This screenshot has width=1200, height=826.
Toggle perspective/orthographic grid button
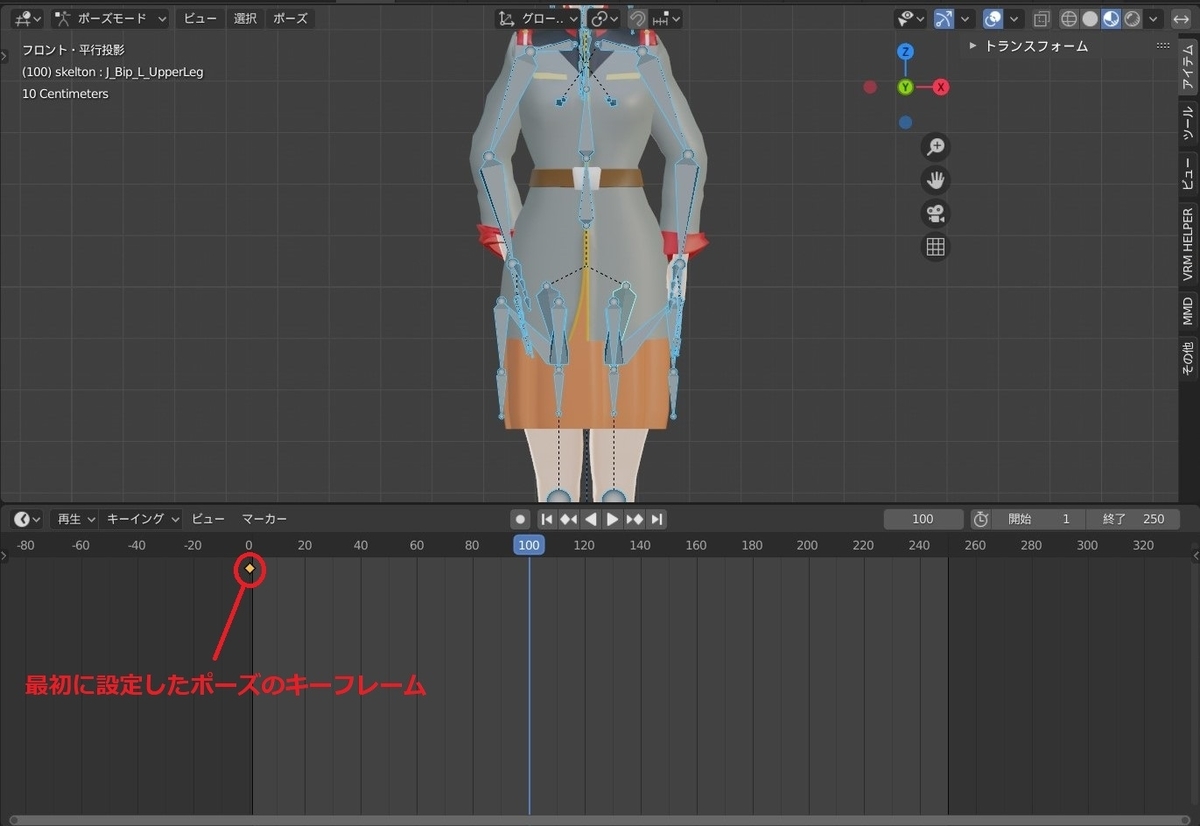pyautogui.click(x=936, y=247)
